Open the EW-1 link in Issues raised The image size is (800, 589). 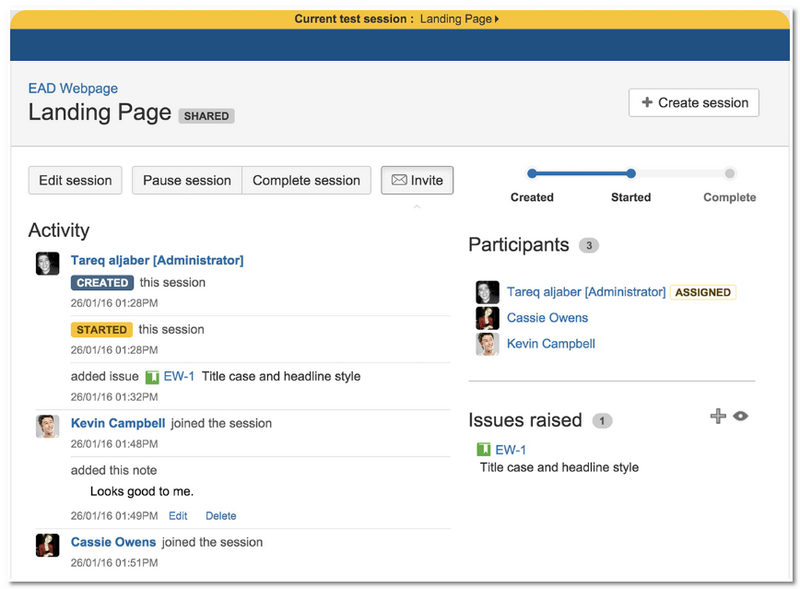[511, 450]
